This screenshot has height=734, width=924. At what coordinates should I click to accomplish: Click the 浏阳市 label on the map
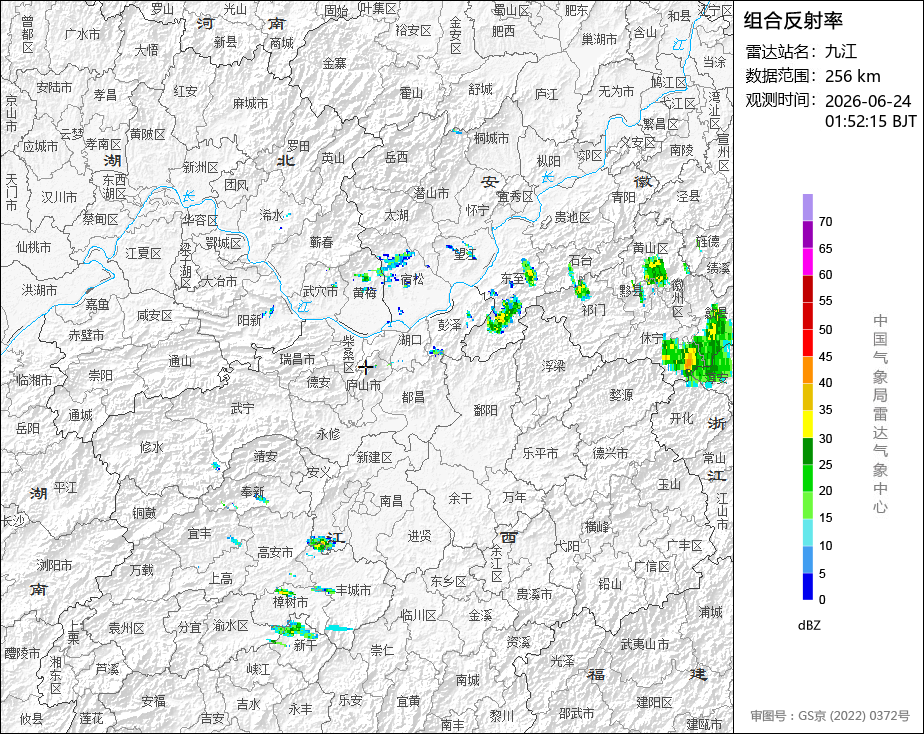point(54,566)
